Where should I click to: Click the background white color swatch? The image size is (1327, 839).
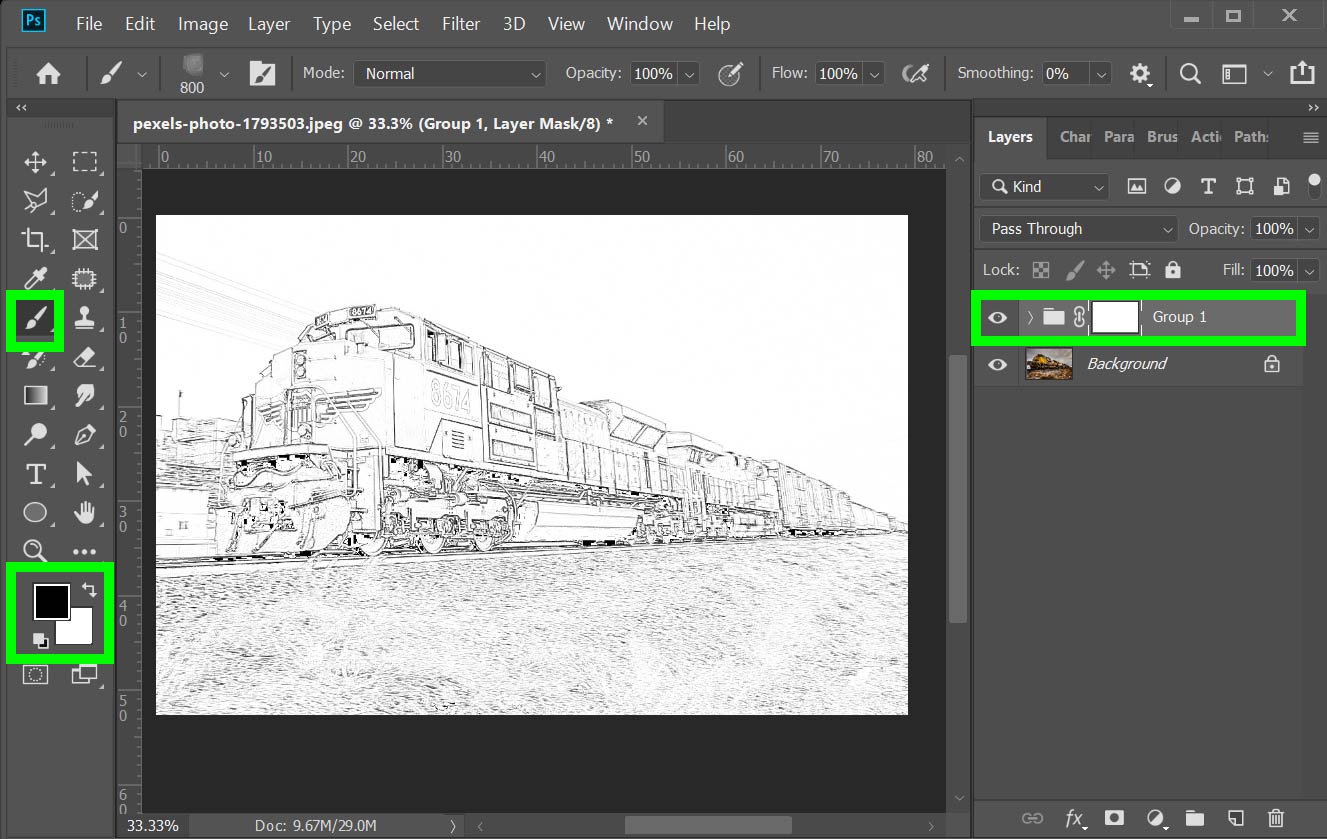click(x=78, y=630)
